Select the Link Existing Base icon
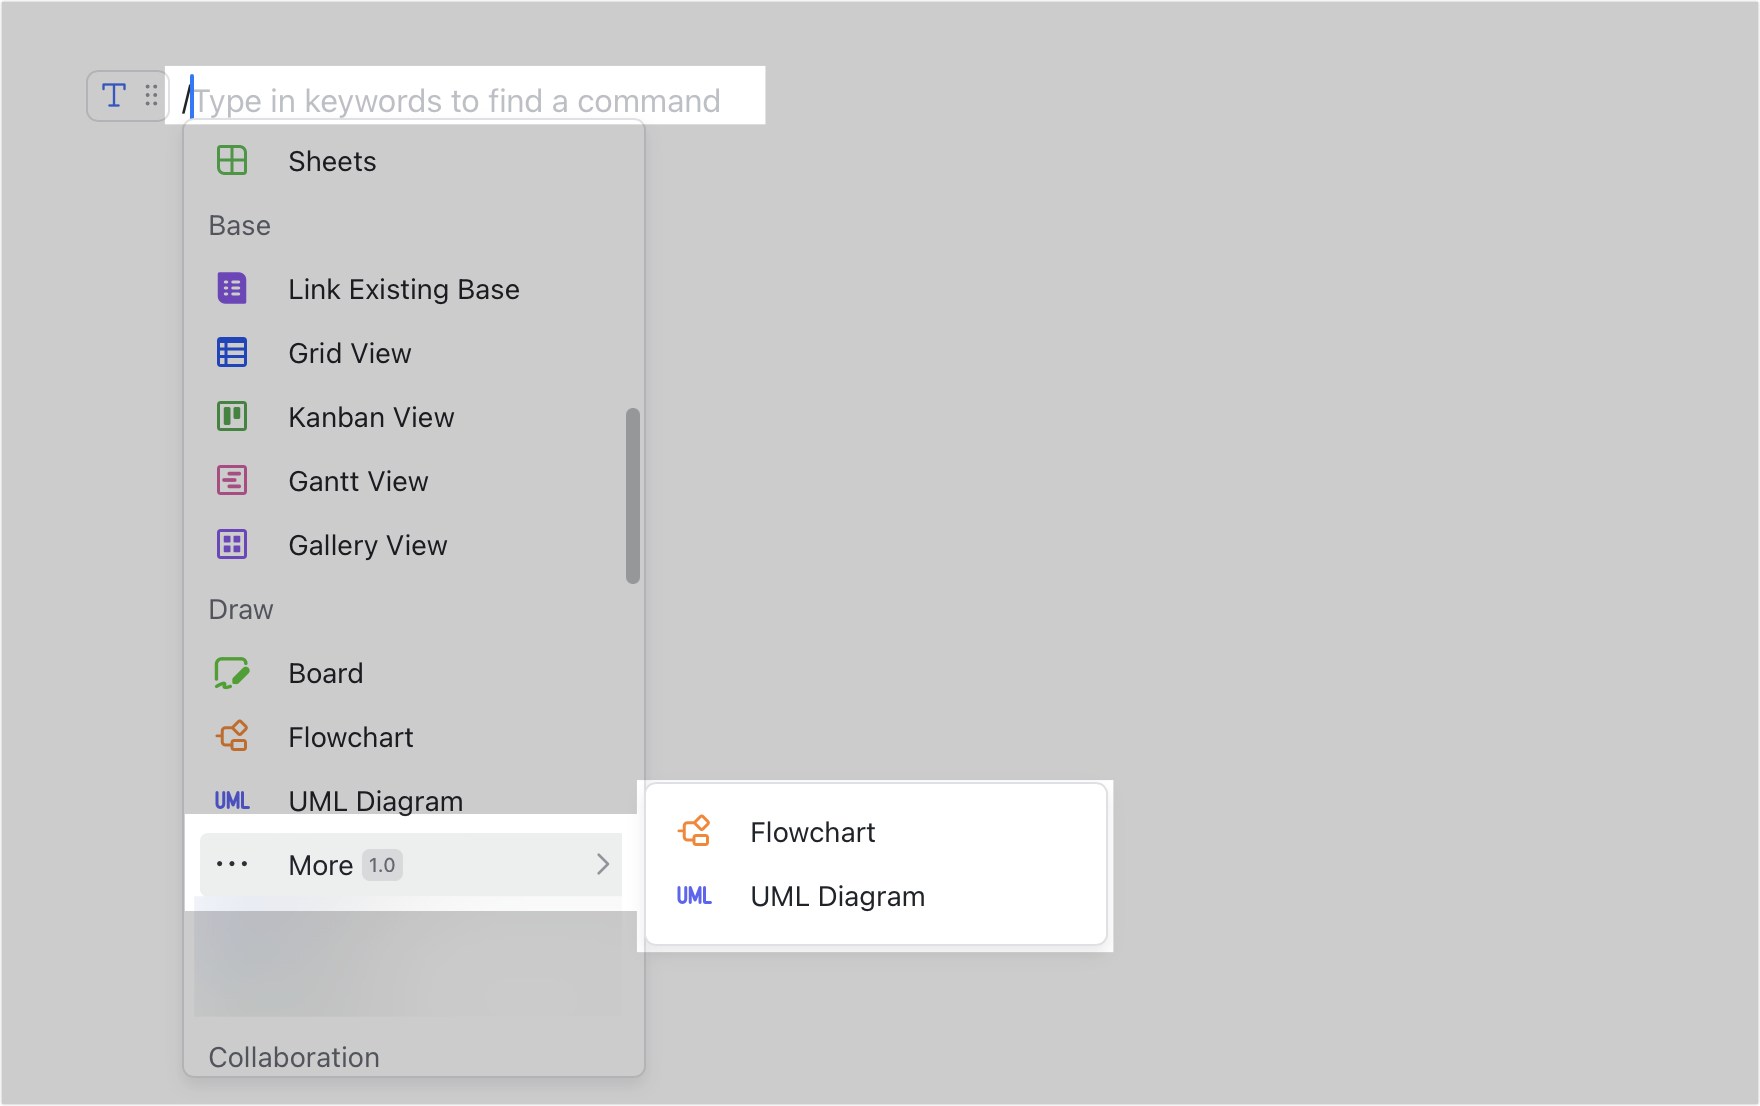The height and width of the screenshot is (1106, 1760). tap(232, 288)
